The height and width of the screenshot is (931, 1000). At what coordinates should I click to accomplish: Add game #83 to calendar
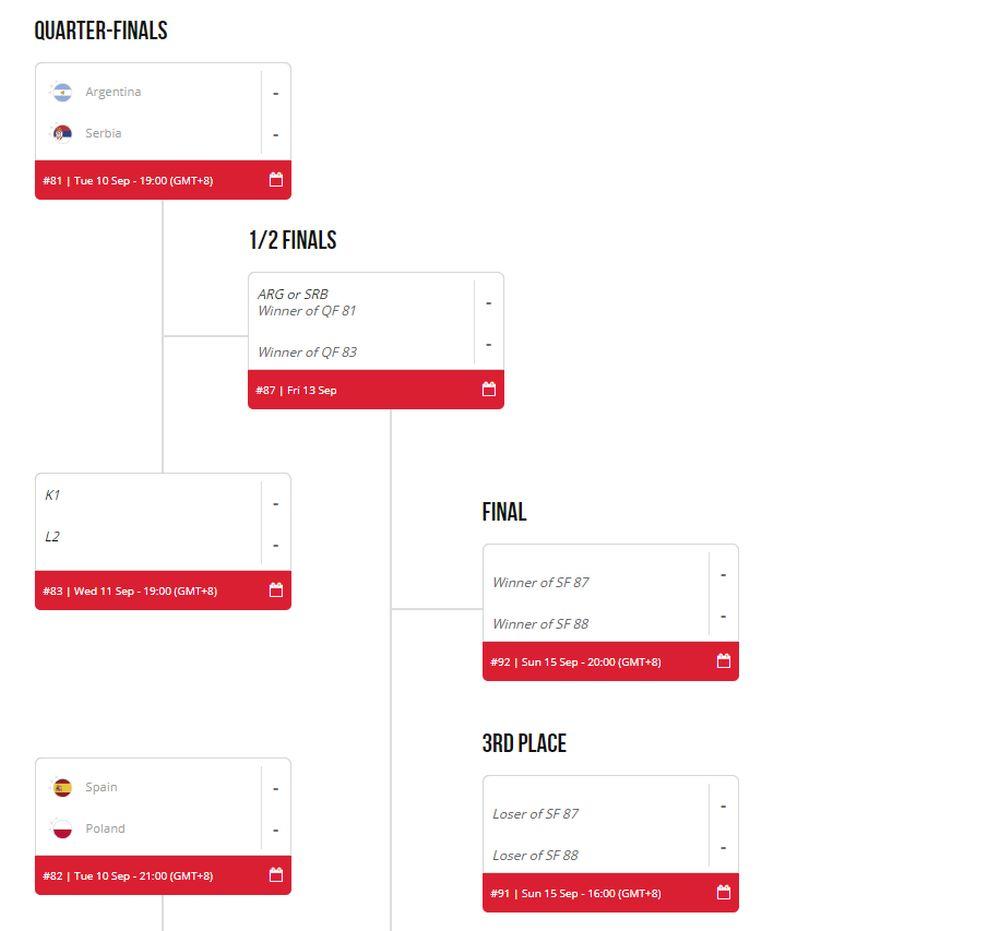click(276, 590)
